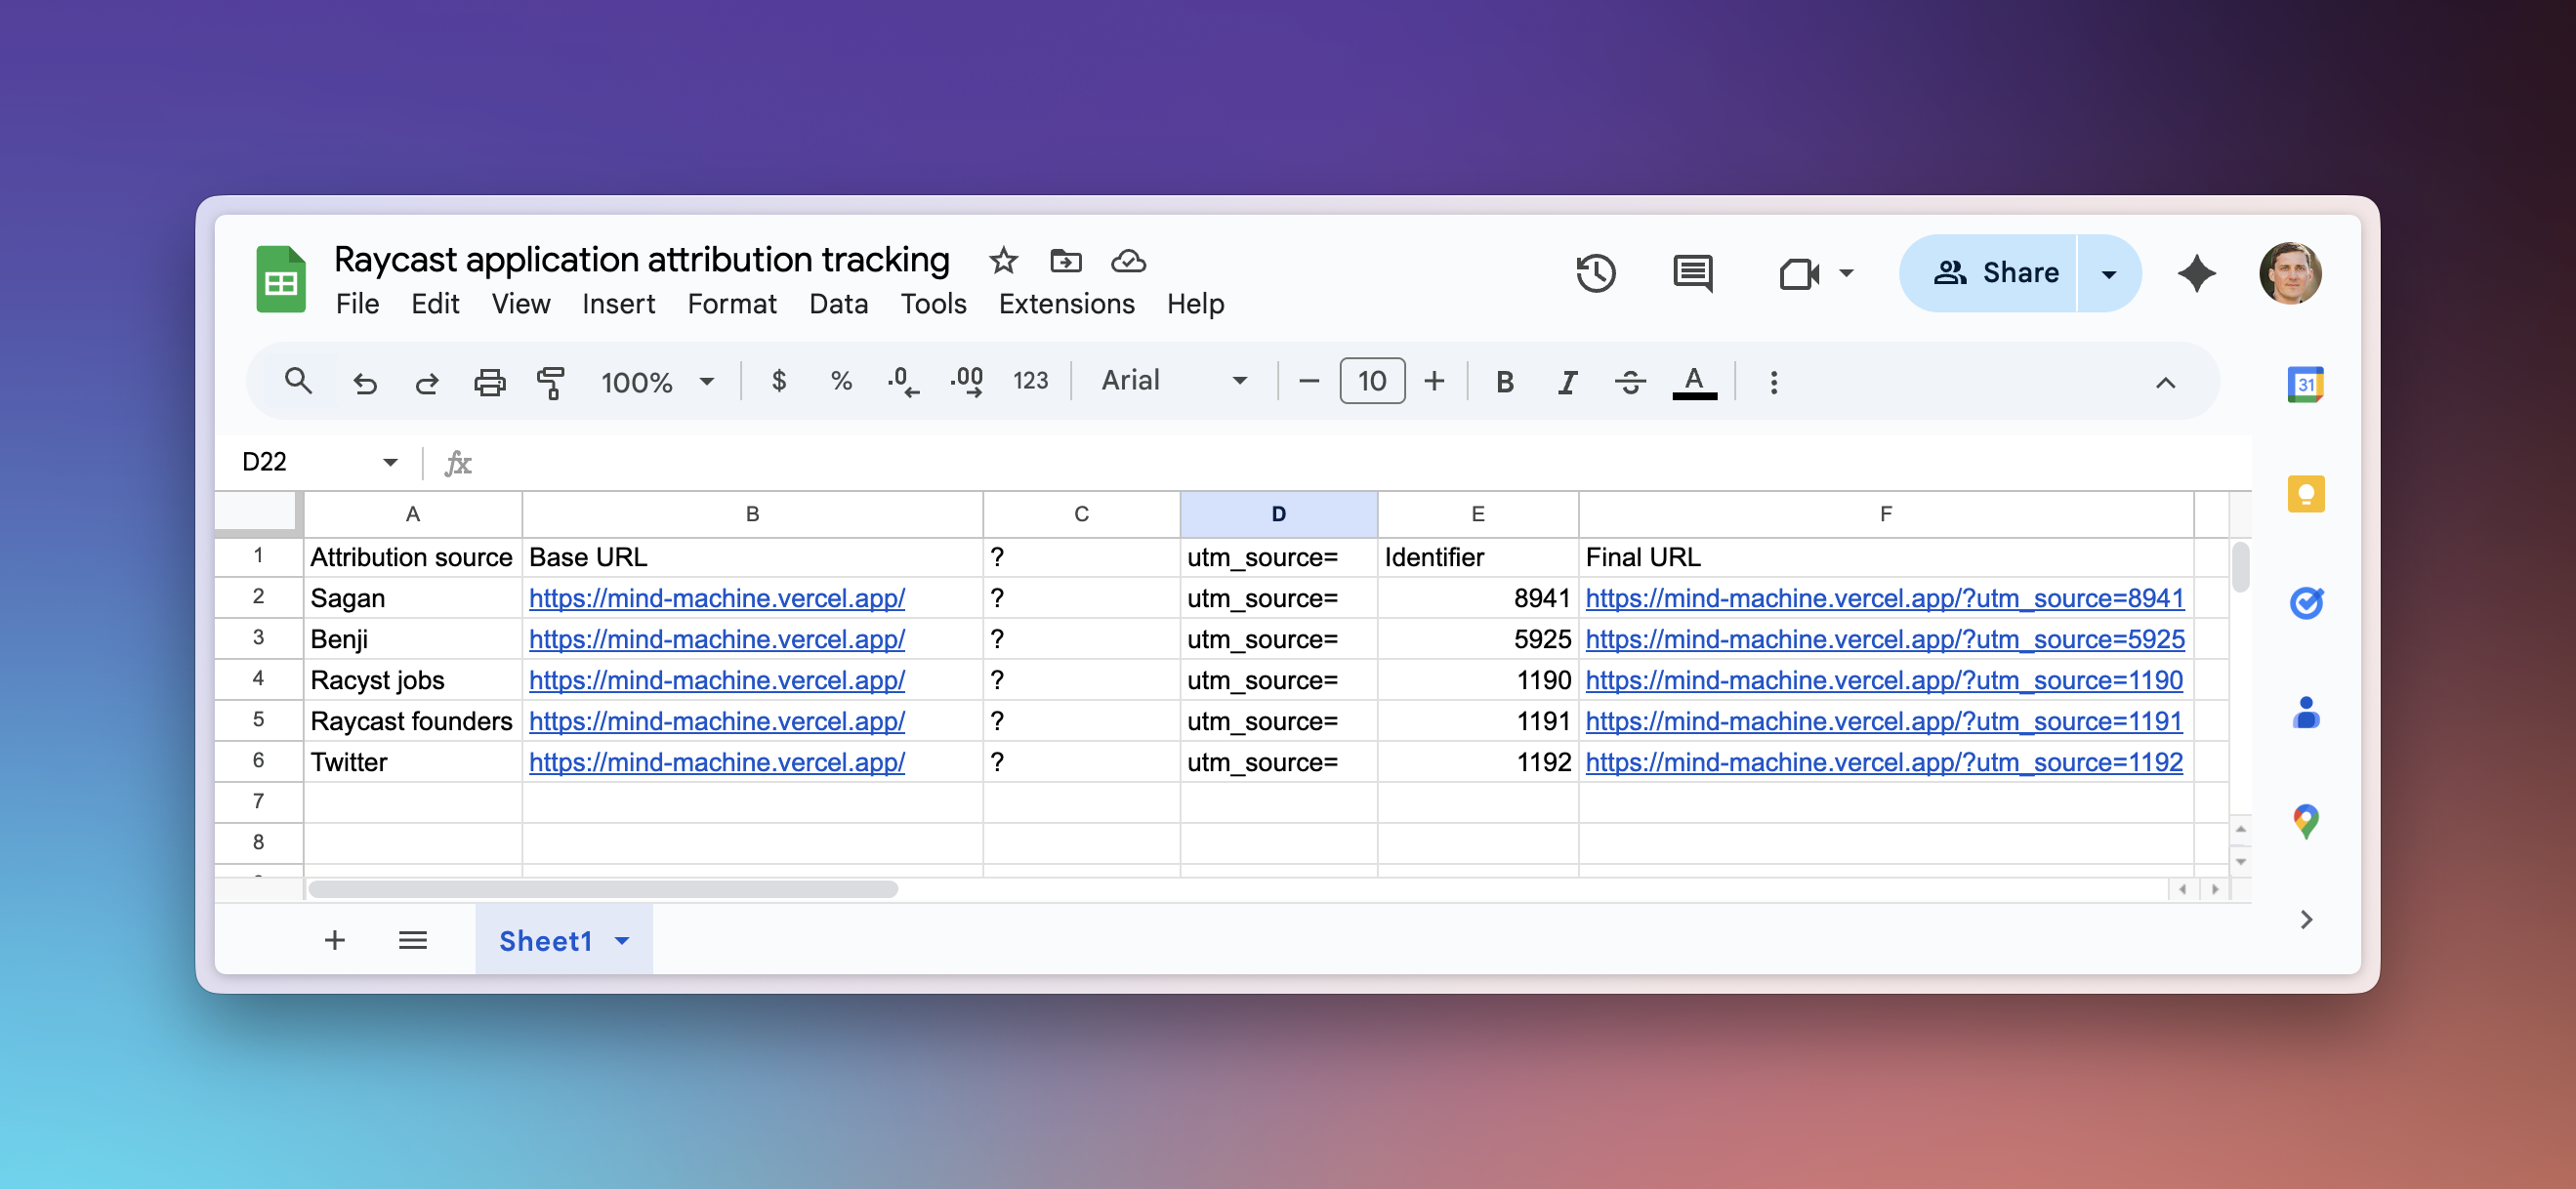
Task: Toggle italic formatting
Action: pos(1566,381)
